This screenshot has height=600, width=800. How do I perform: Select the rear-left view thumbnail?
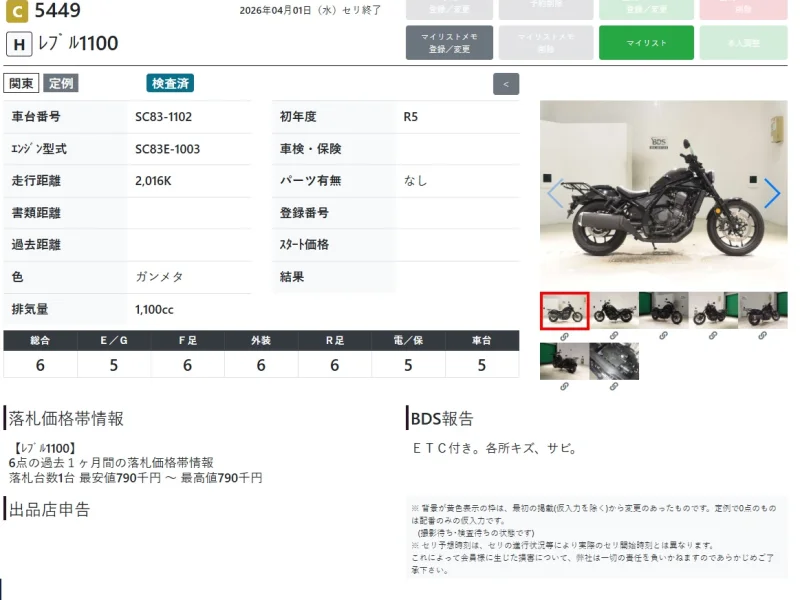click(762, 310)
